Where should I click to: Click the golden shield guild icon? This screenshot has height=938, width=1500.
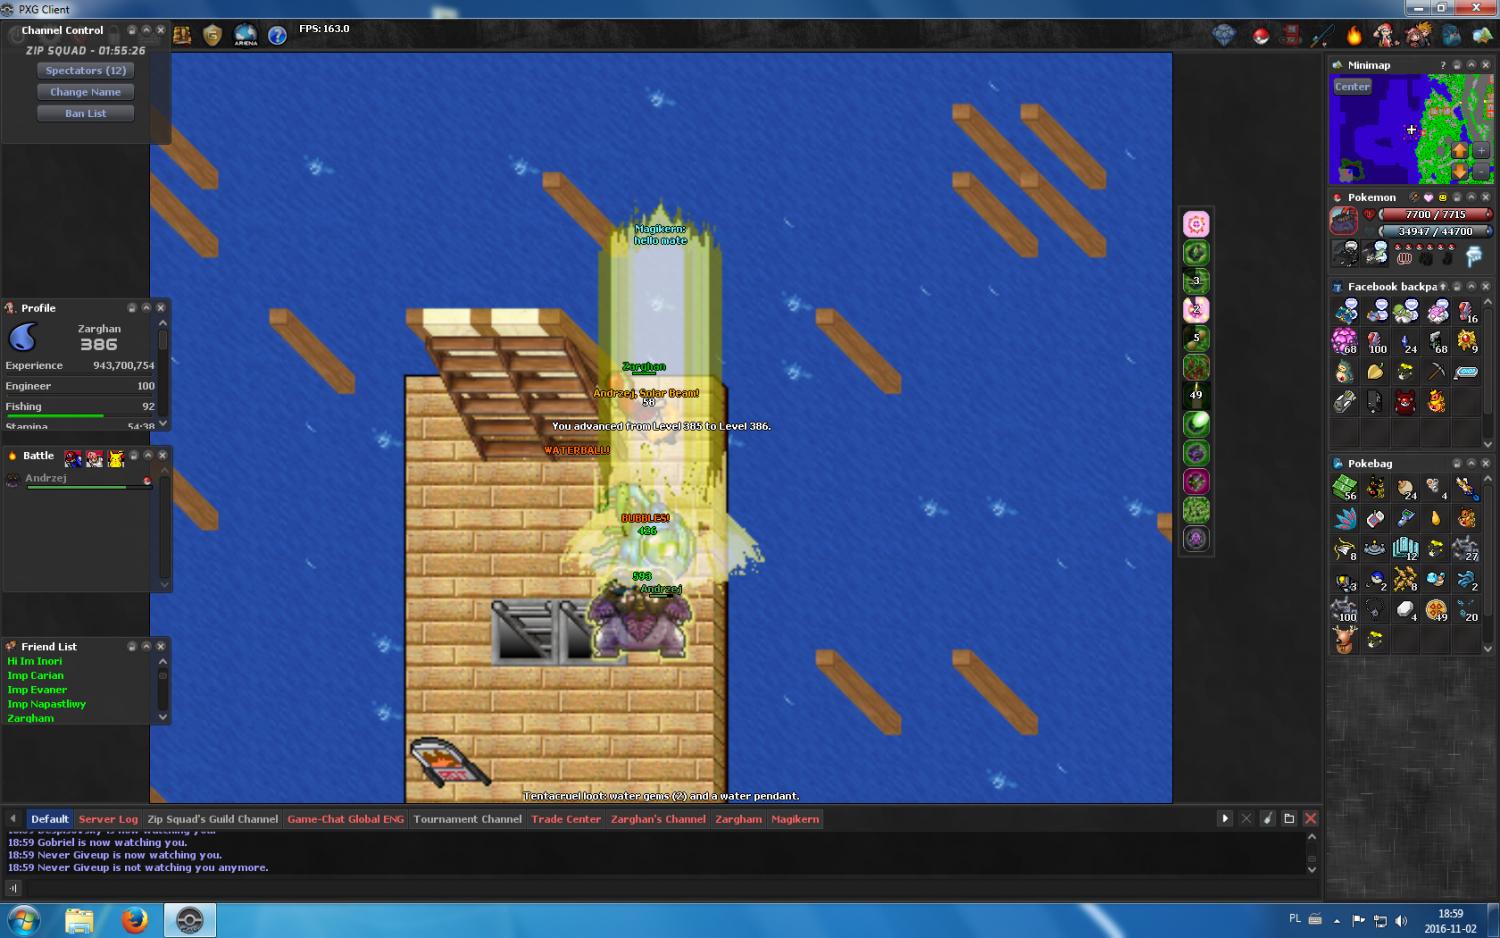[x=212, y=36]
